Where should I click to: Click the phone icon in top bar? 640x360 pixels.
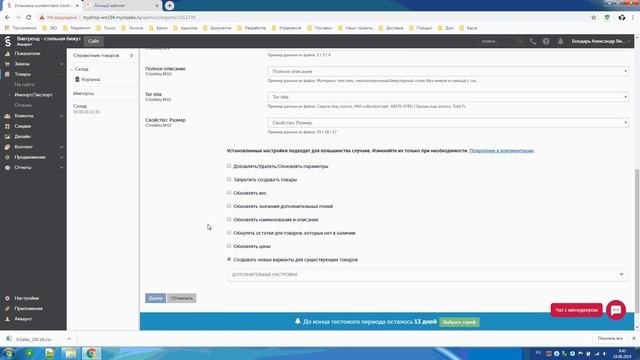533,41
